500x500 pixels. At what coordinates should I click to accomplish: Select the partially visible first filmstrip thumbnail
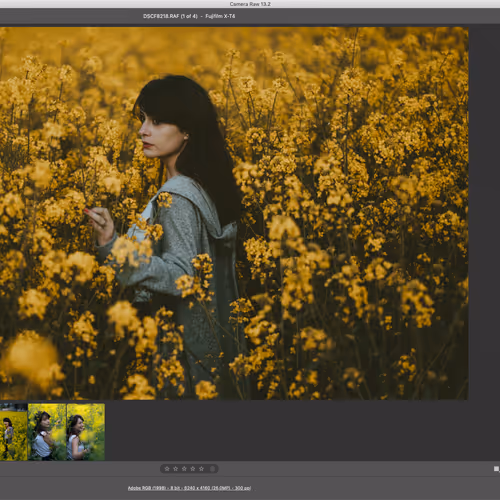tap(13, 432)
